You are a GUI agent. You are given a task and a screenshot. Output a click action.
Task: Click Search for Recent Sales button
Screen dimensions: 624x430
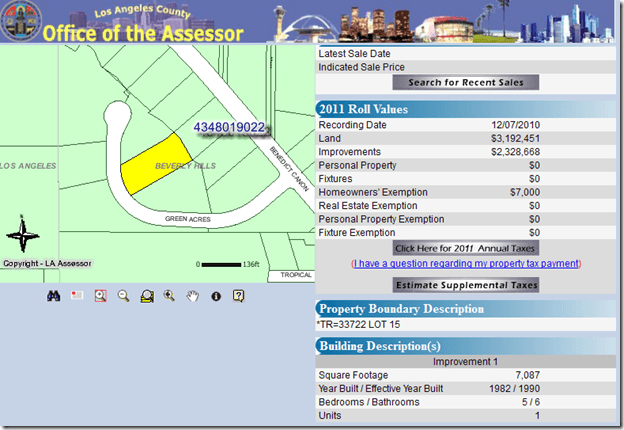465,82
